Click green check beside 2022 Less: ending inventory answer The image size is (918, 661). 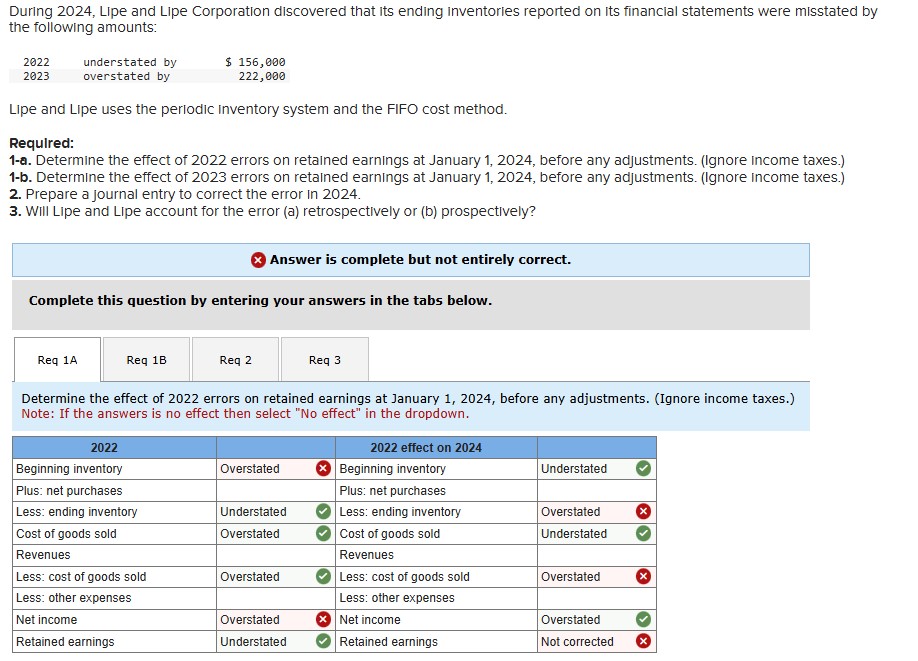point(323,512)
